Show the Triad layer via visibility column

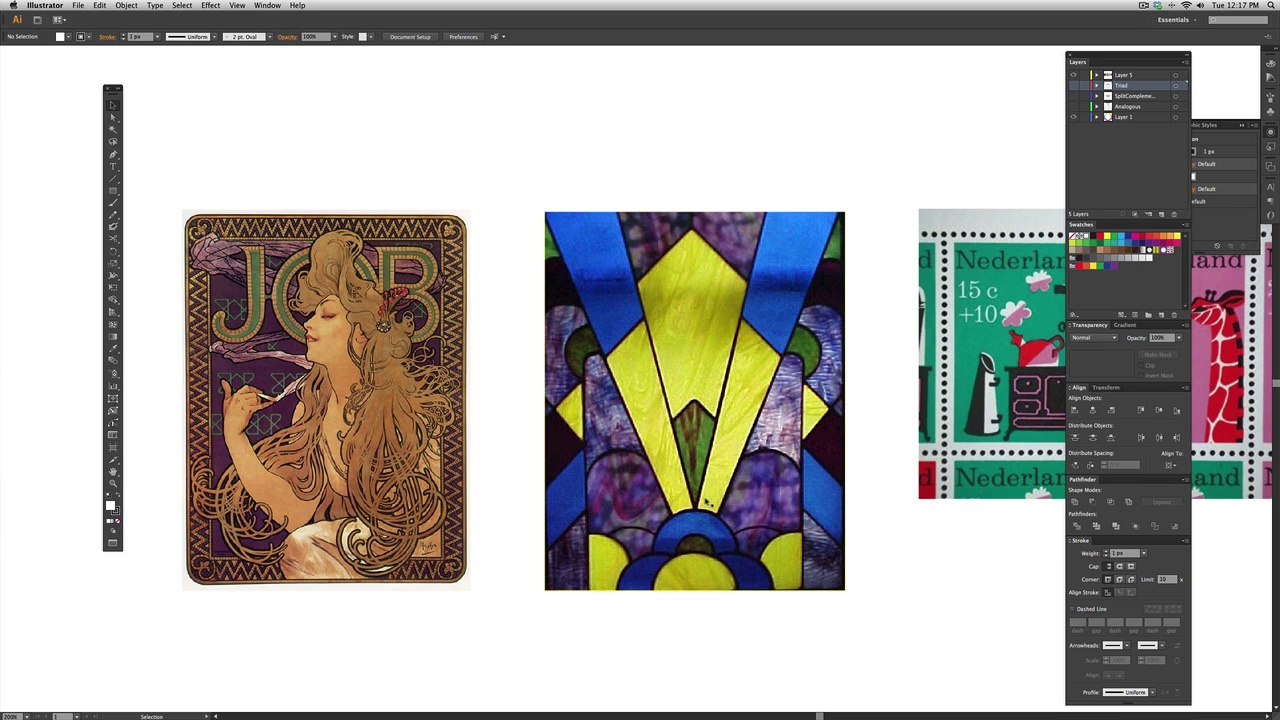[x=1074, y=86]
